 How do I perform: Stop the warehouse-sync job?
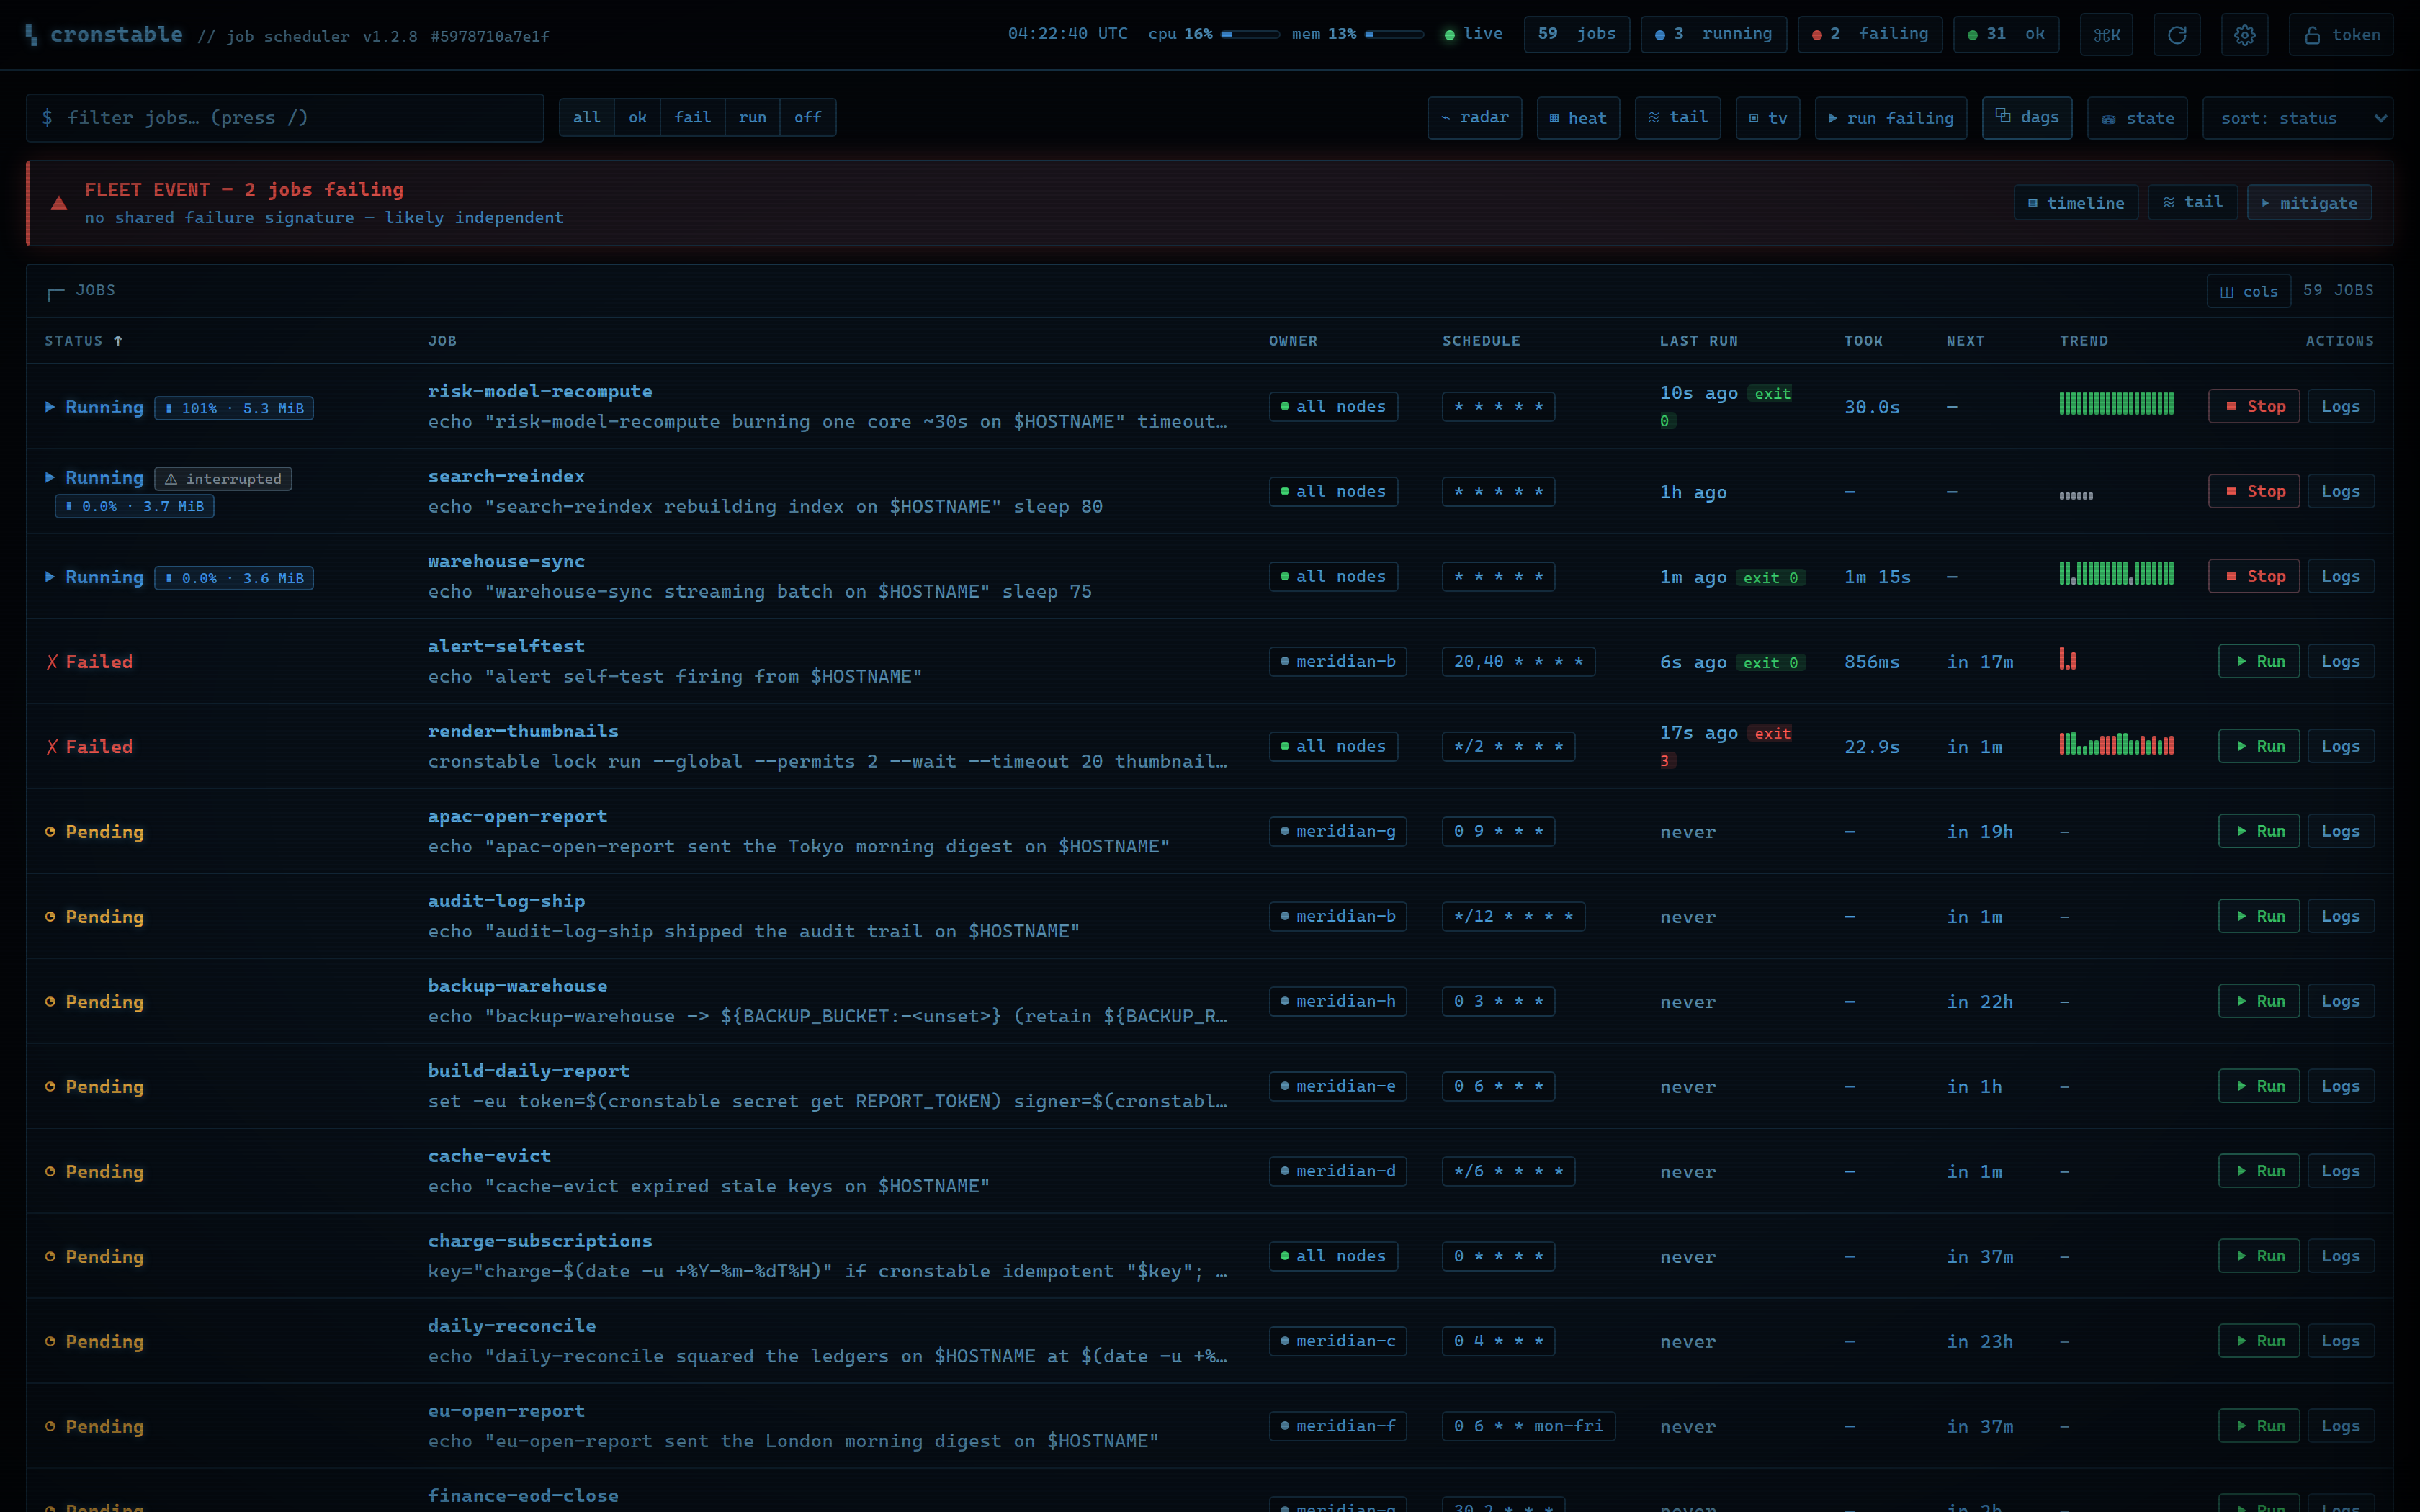pos(2253,576)
